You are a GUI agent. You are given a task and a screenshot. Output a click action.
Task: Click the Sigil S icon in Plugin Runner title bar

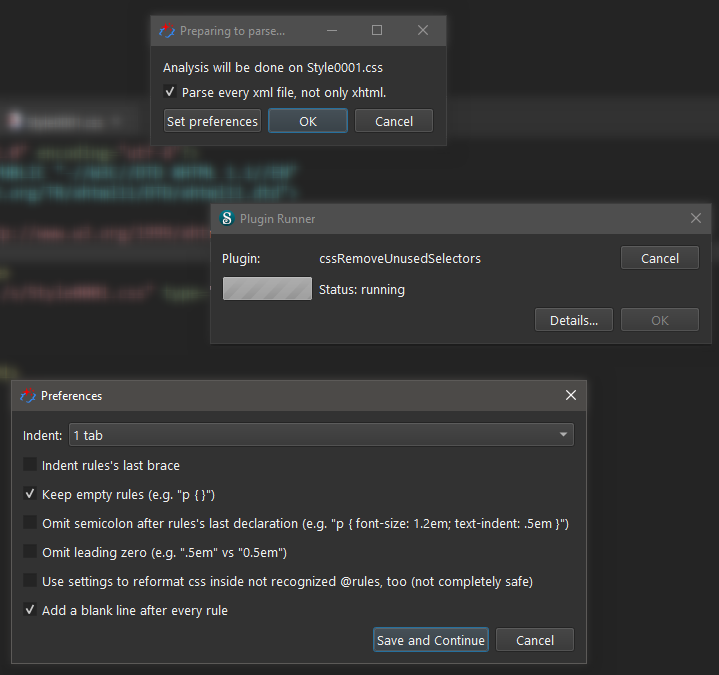click(227, 218)
